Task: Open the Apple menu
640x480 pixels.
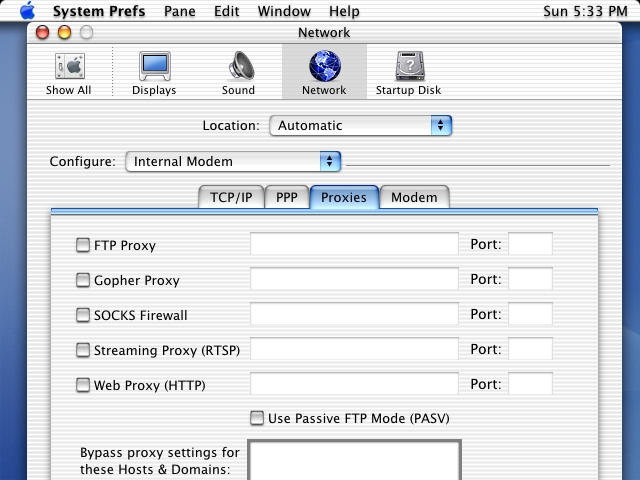Action: tap(27, 11)
